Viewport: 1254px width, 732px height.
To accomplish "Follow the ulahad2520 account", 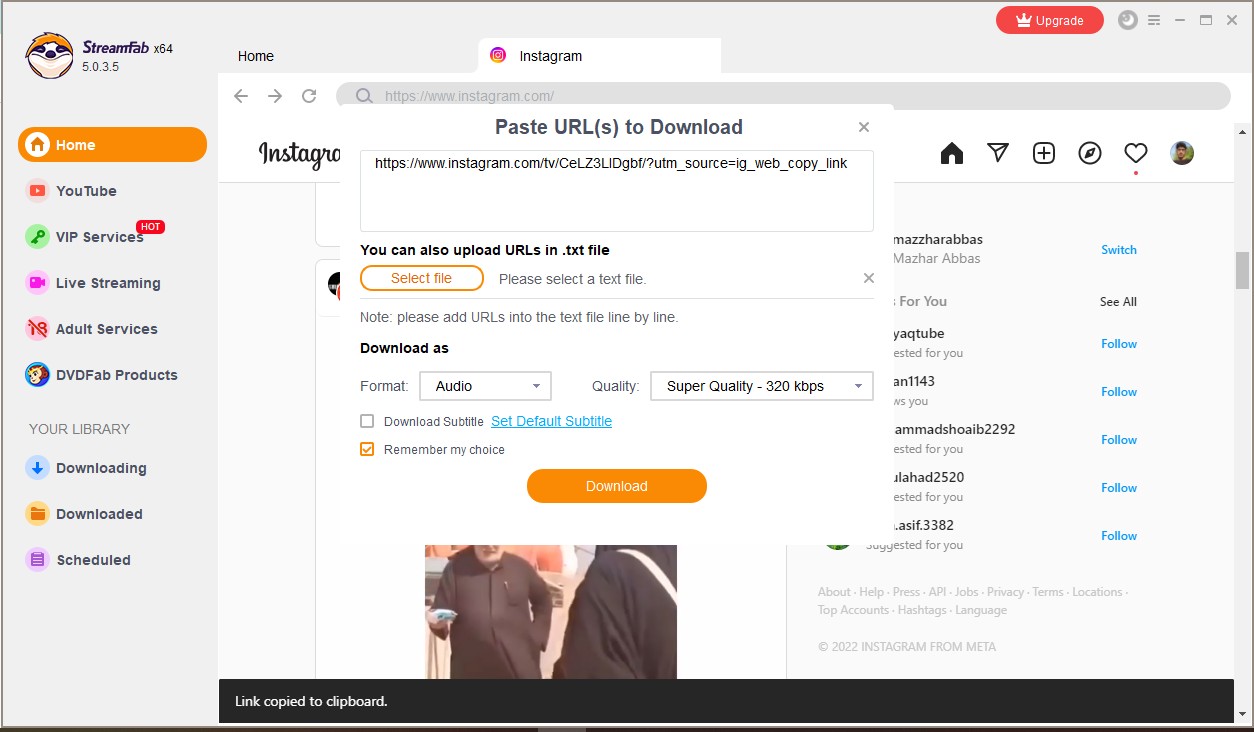I will pyautogui.click(x=1119, y=488).
